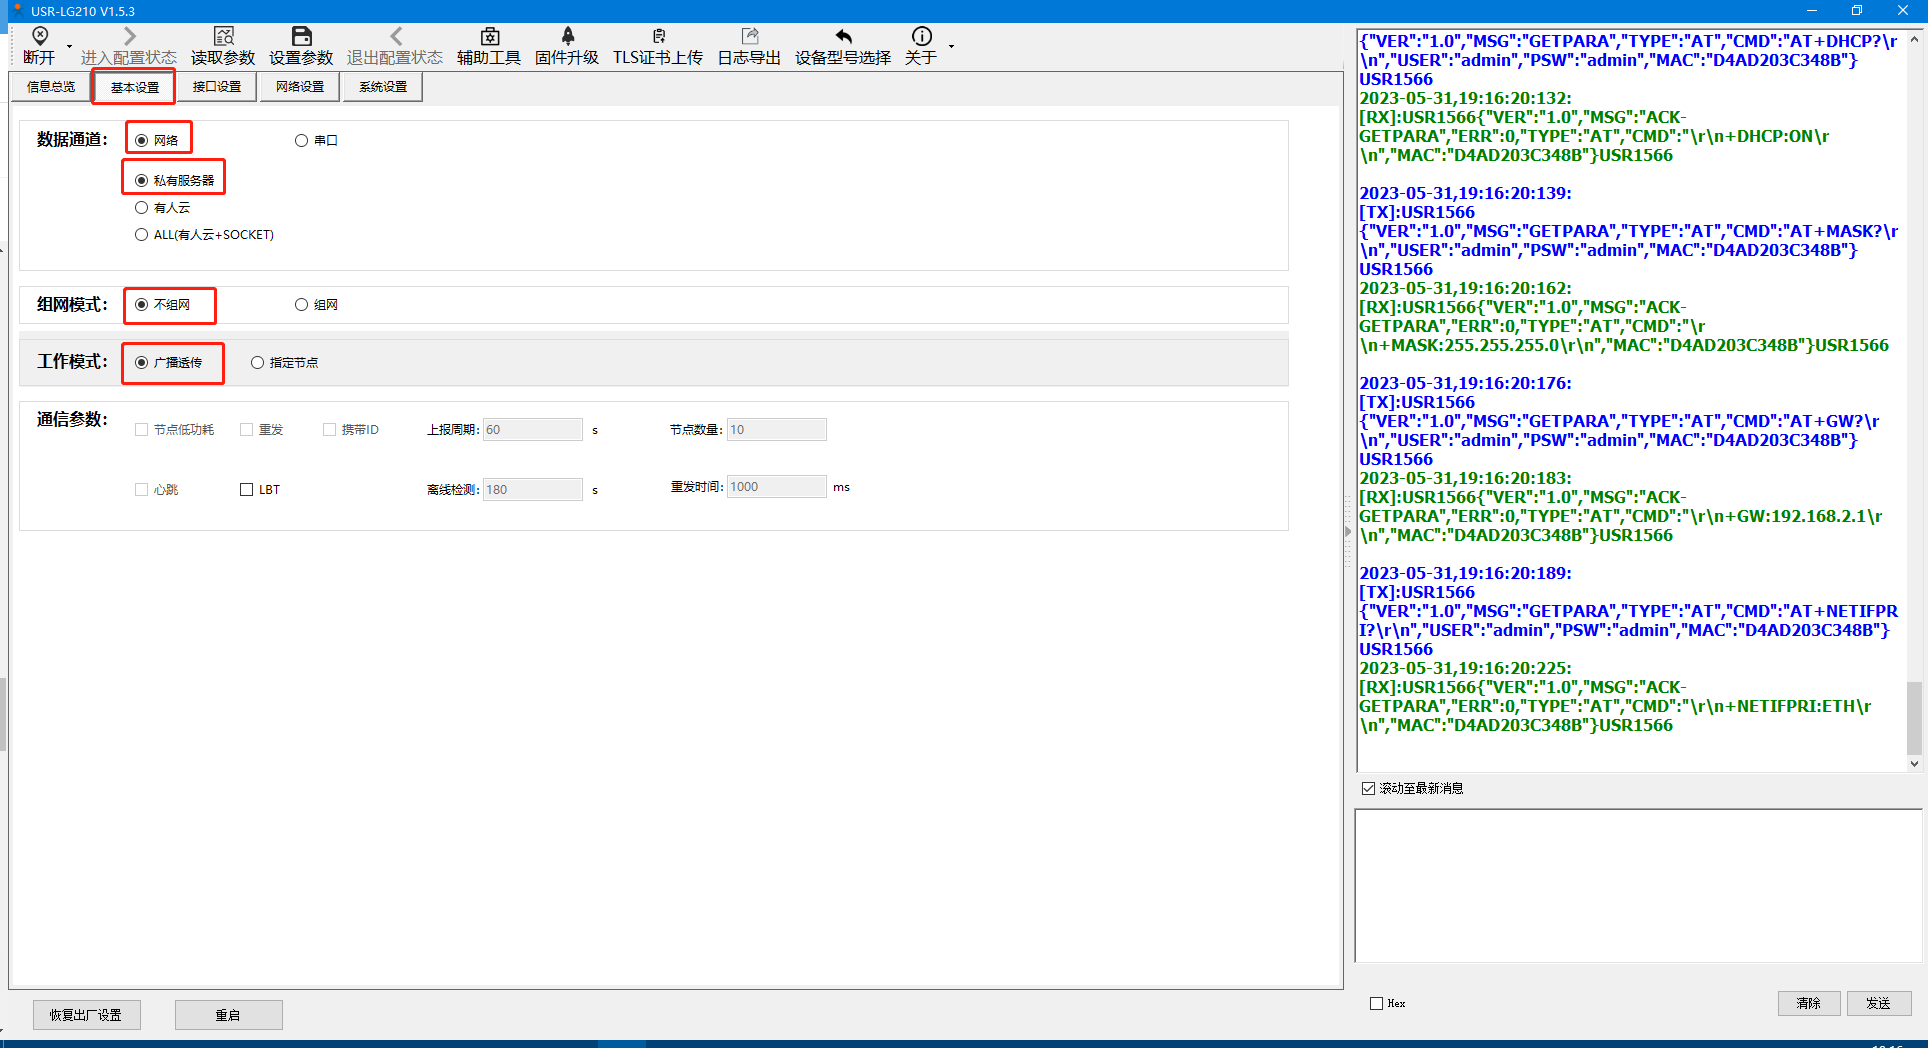Switch to the 网络设置 tab
The height and width of the screenshot is (1048, 1928).
pyautogui.click(x=300, y=87)
